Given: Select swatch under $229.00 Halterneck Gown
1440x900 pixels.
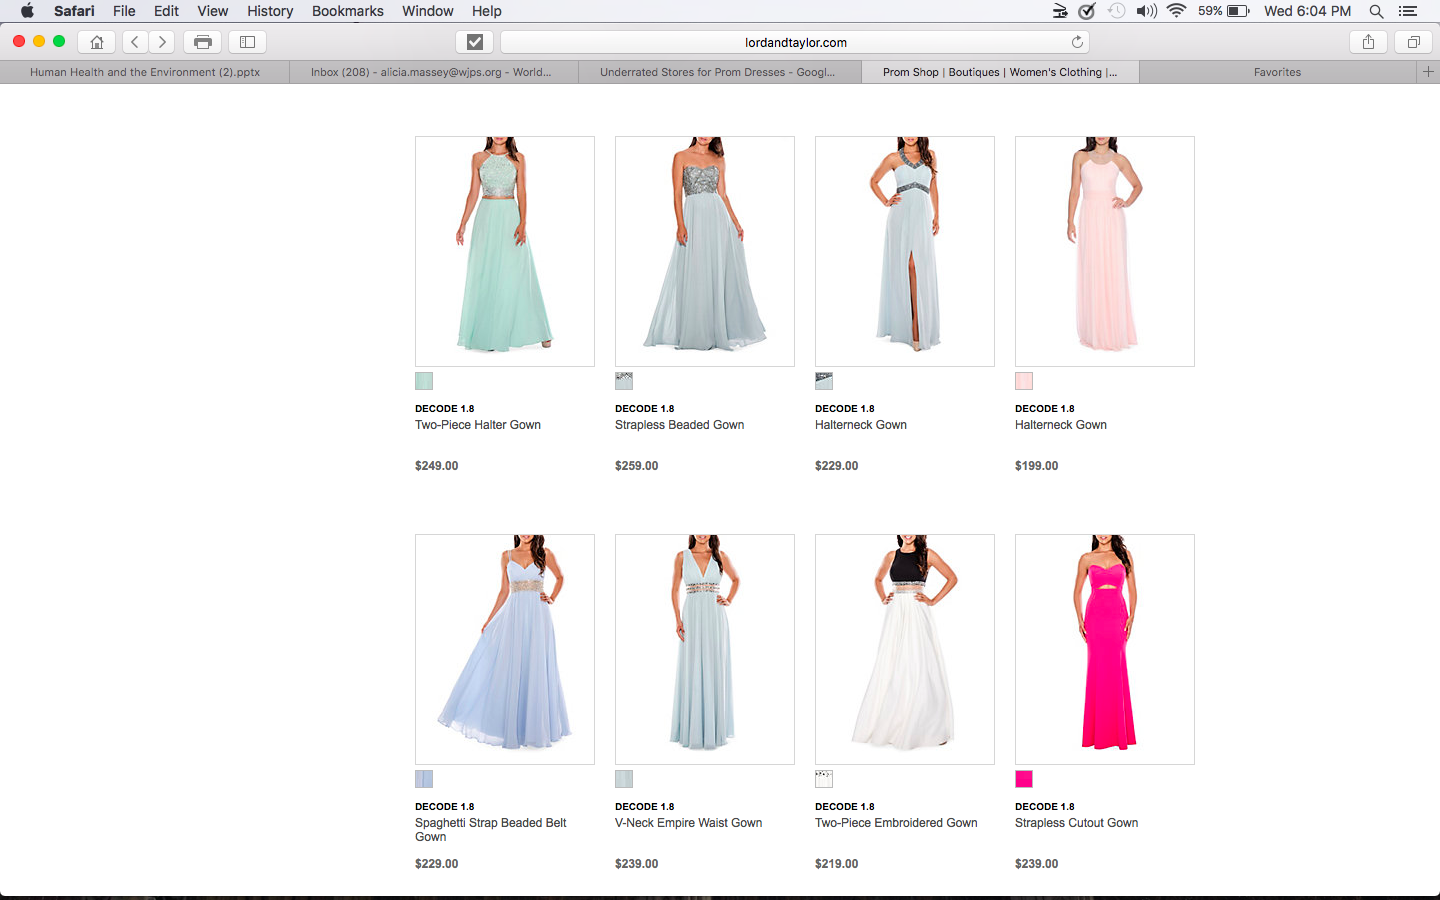Looking at the screenshot, I should (x=824, y=381).
